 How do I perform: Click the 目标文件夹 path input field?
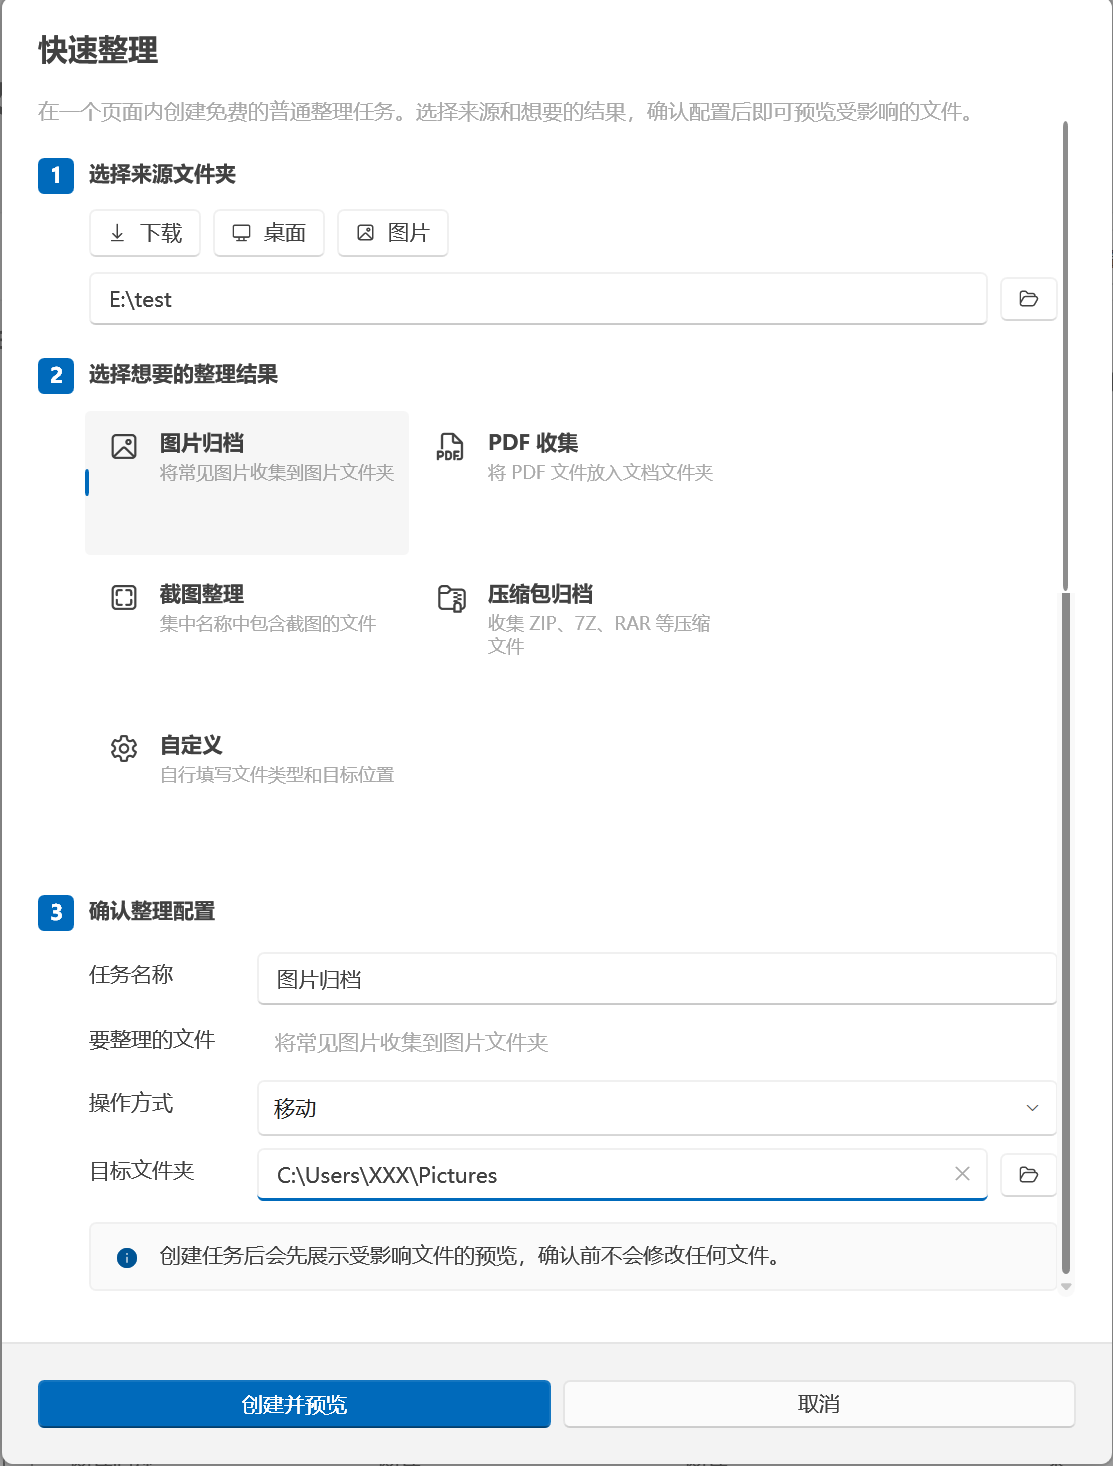click(x=622, y=1175)
